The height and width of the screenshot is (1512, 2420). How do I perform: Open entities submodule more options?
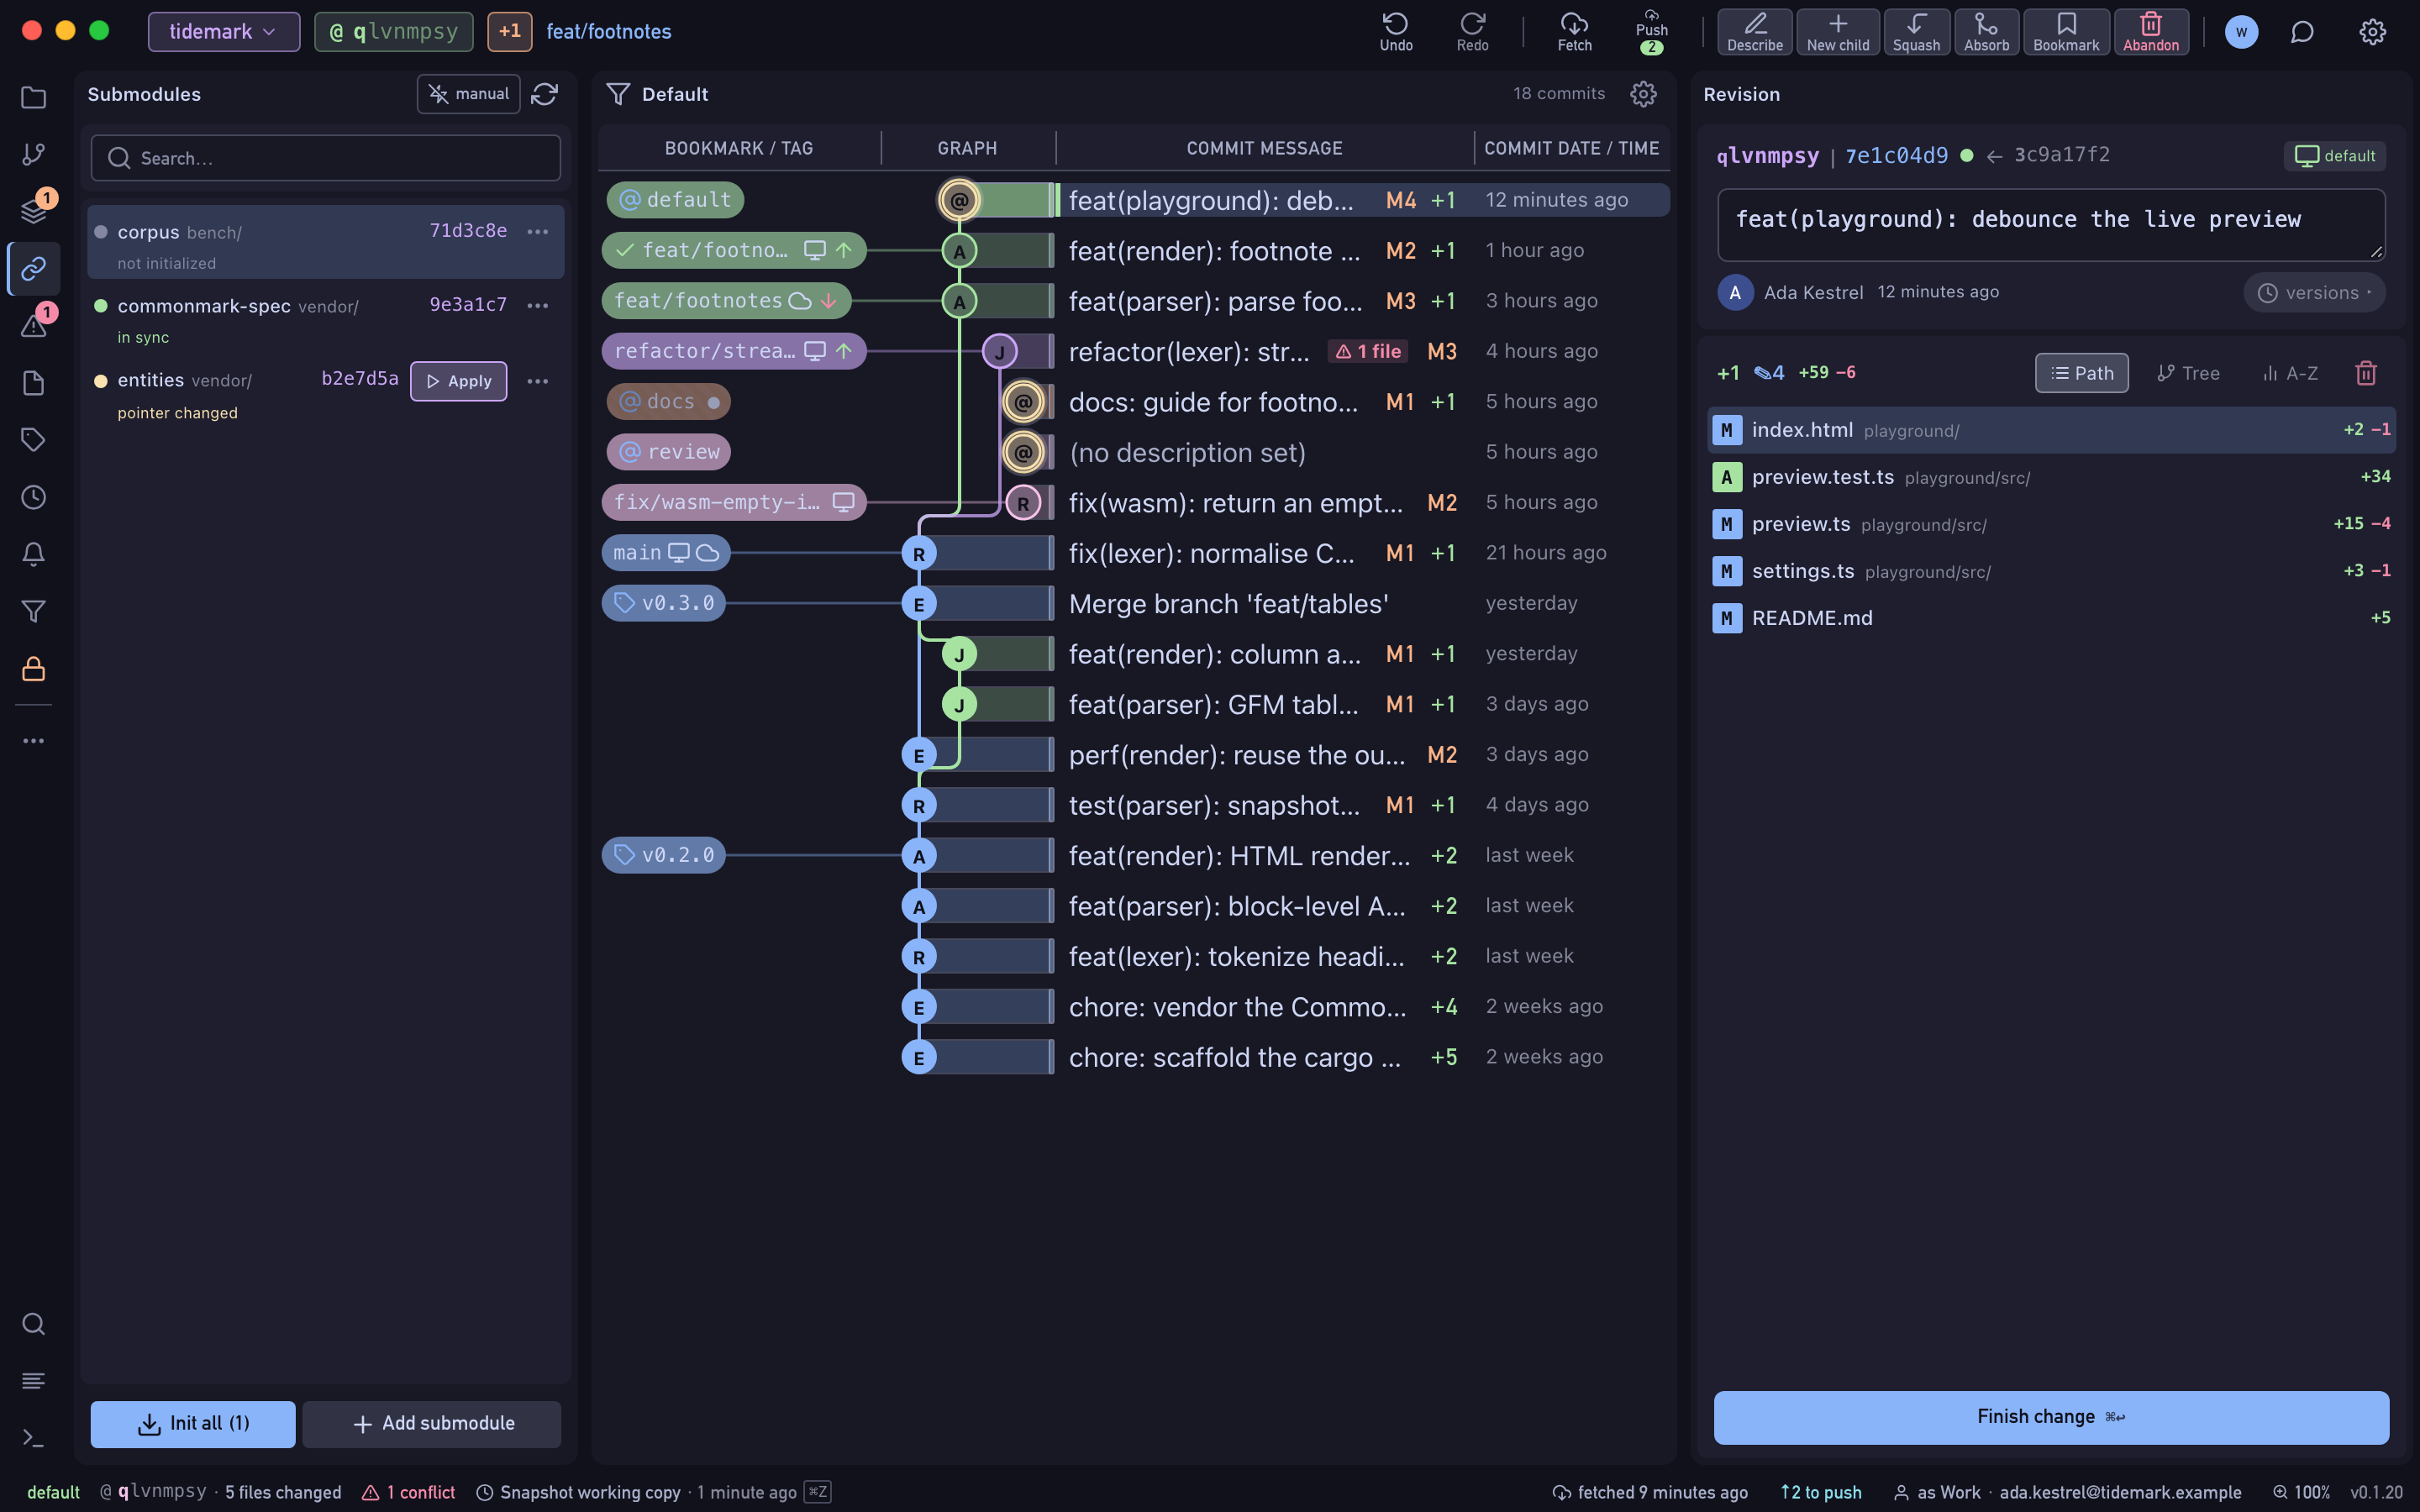click(537, 381)
